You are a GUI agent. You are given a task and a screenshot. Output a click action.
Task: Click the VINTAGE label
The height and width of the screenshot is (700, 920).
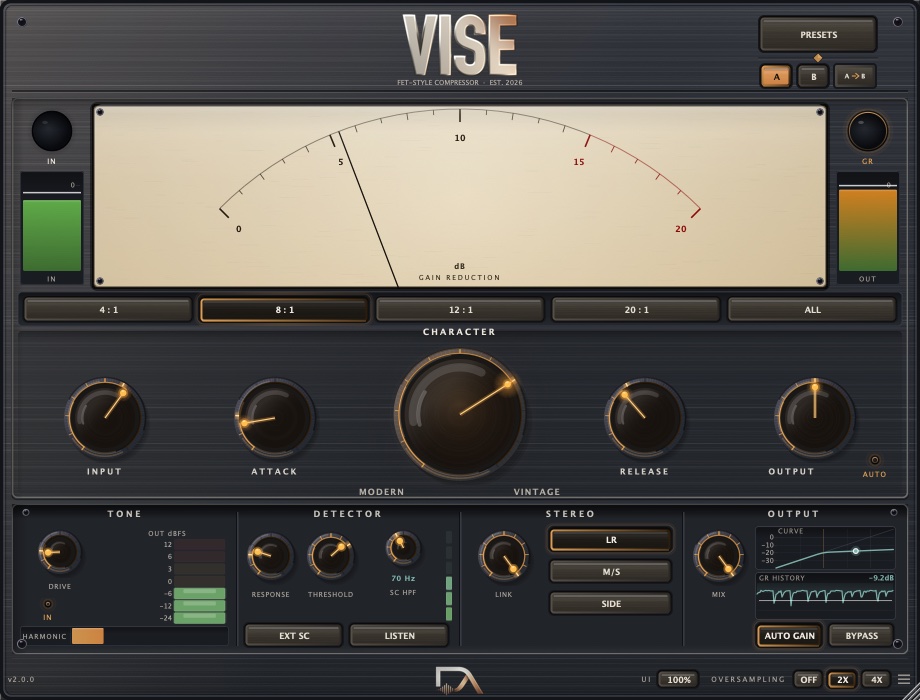click(537, 492)
